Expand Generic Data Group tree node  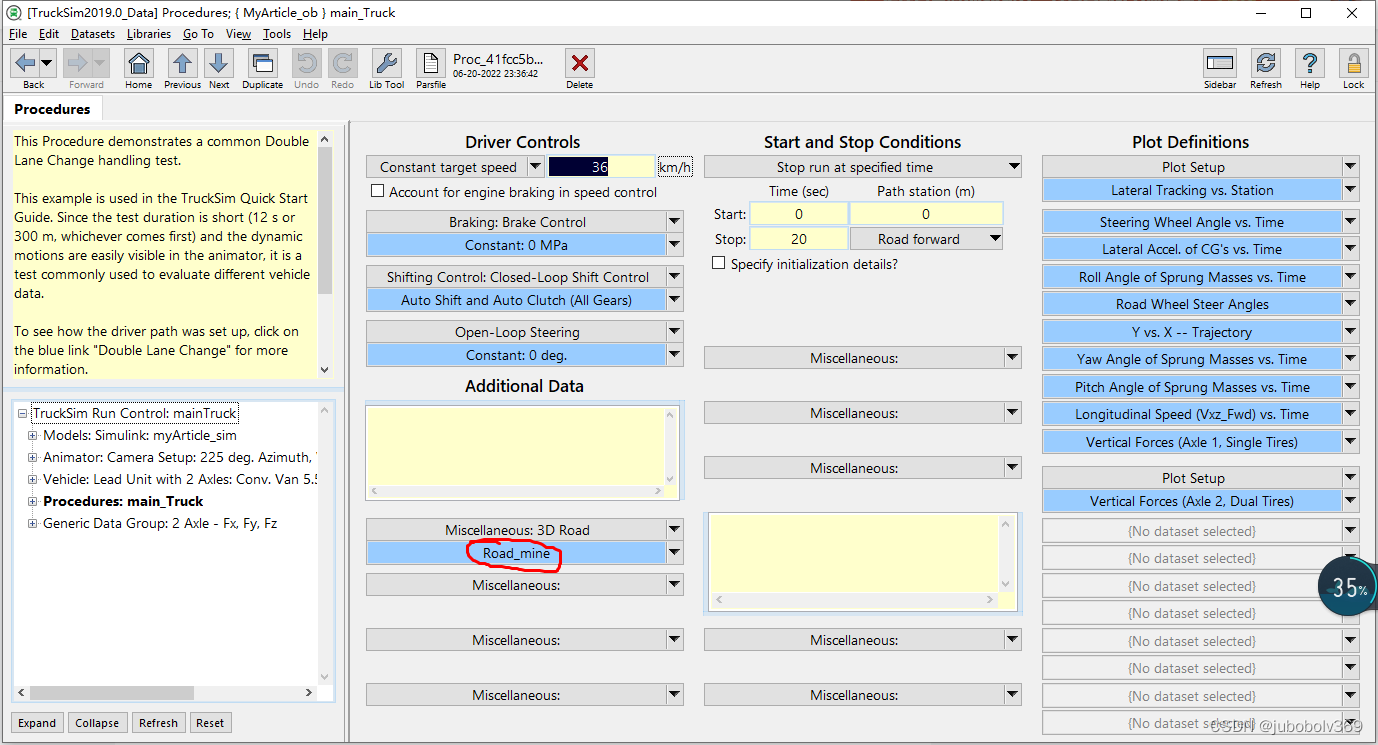[x=33, y=523]
